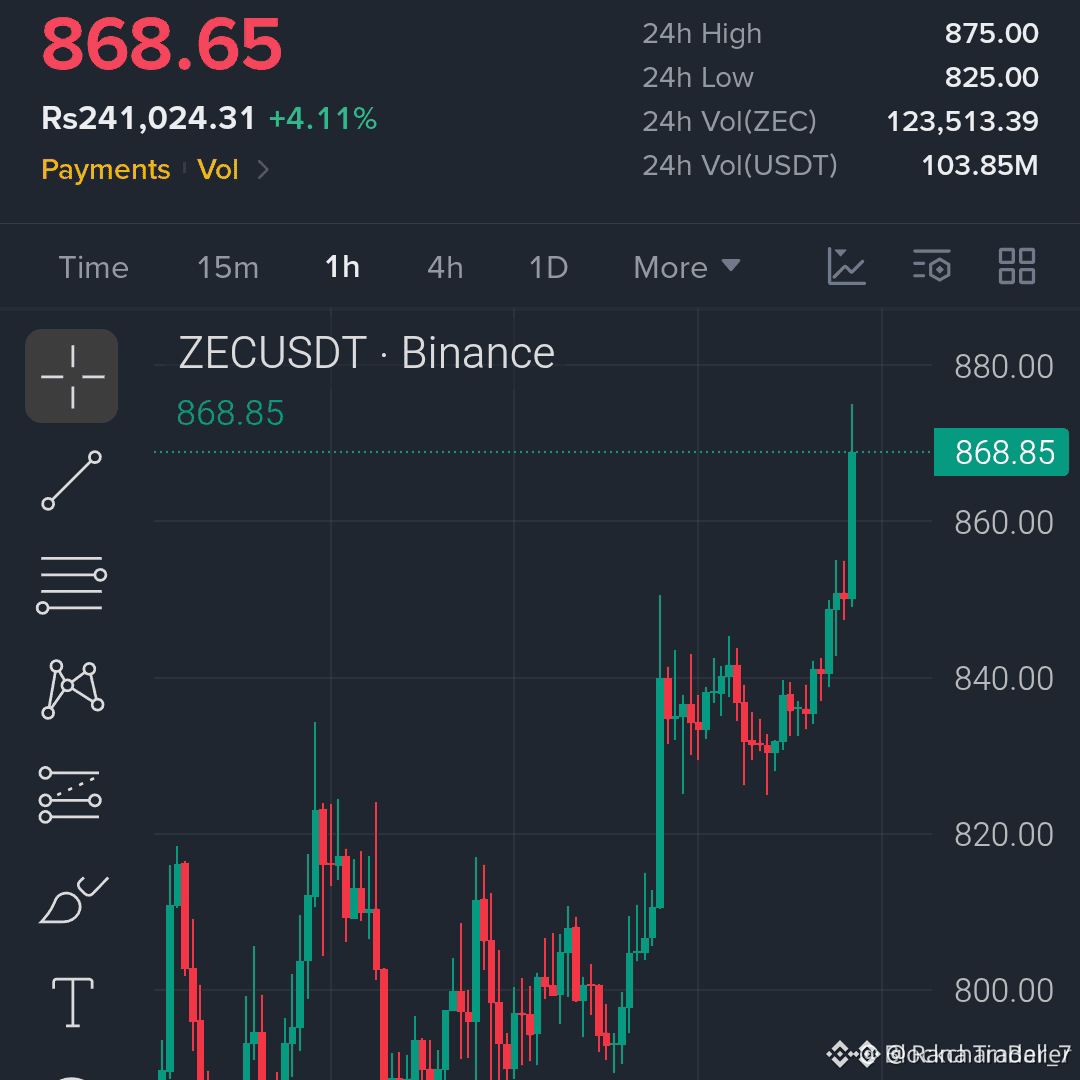Select the XABCD pattern tool
1080x1080 pixels.
(x=72, y=689)
